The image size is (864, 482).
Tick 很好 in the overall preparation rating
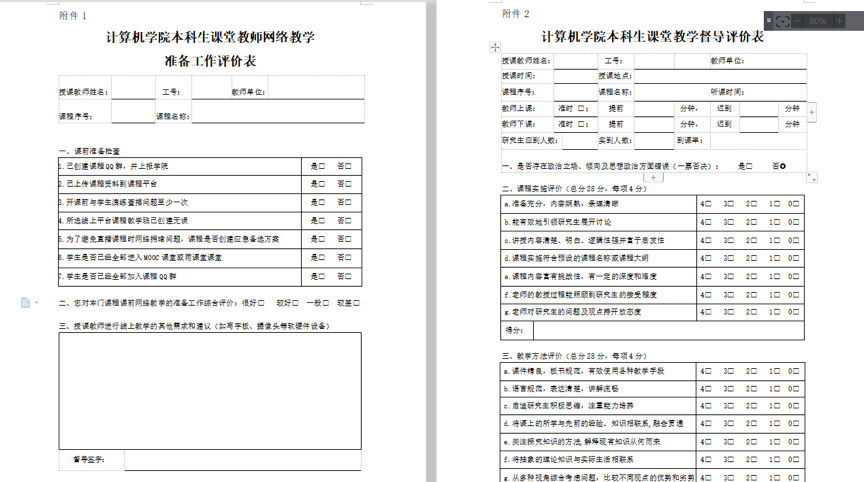tap(263, 303)
